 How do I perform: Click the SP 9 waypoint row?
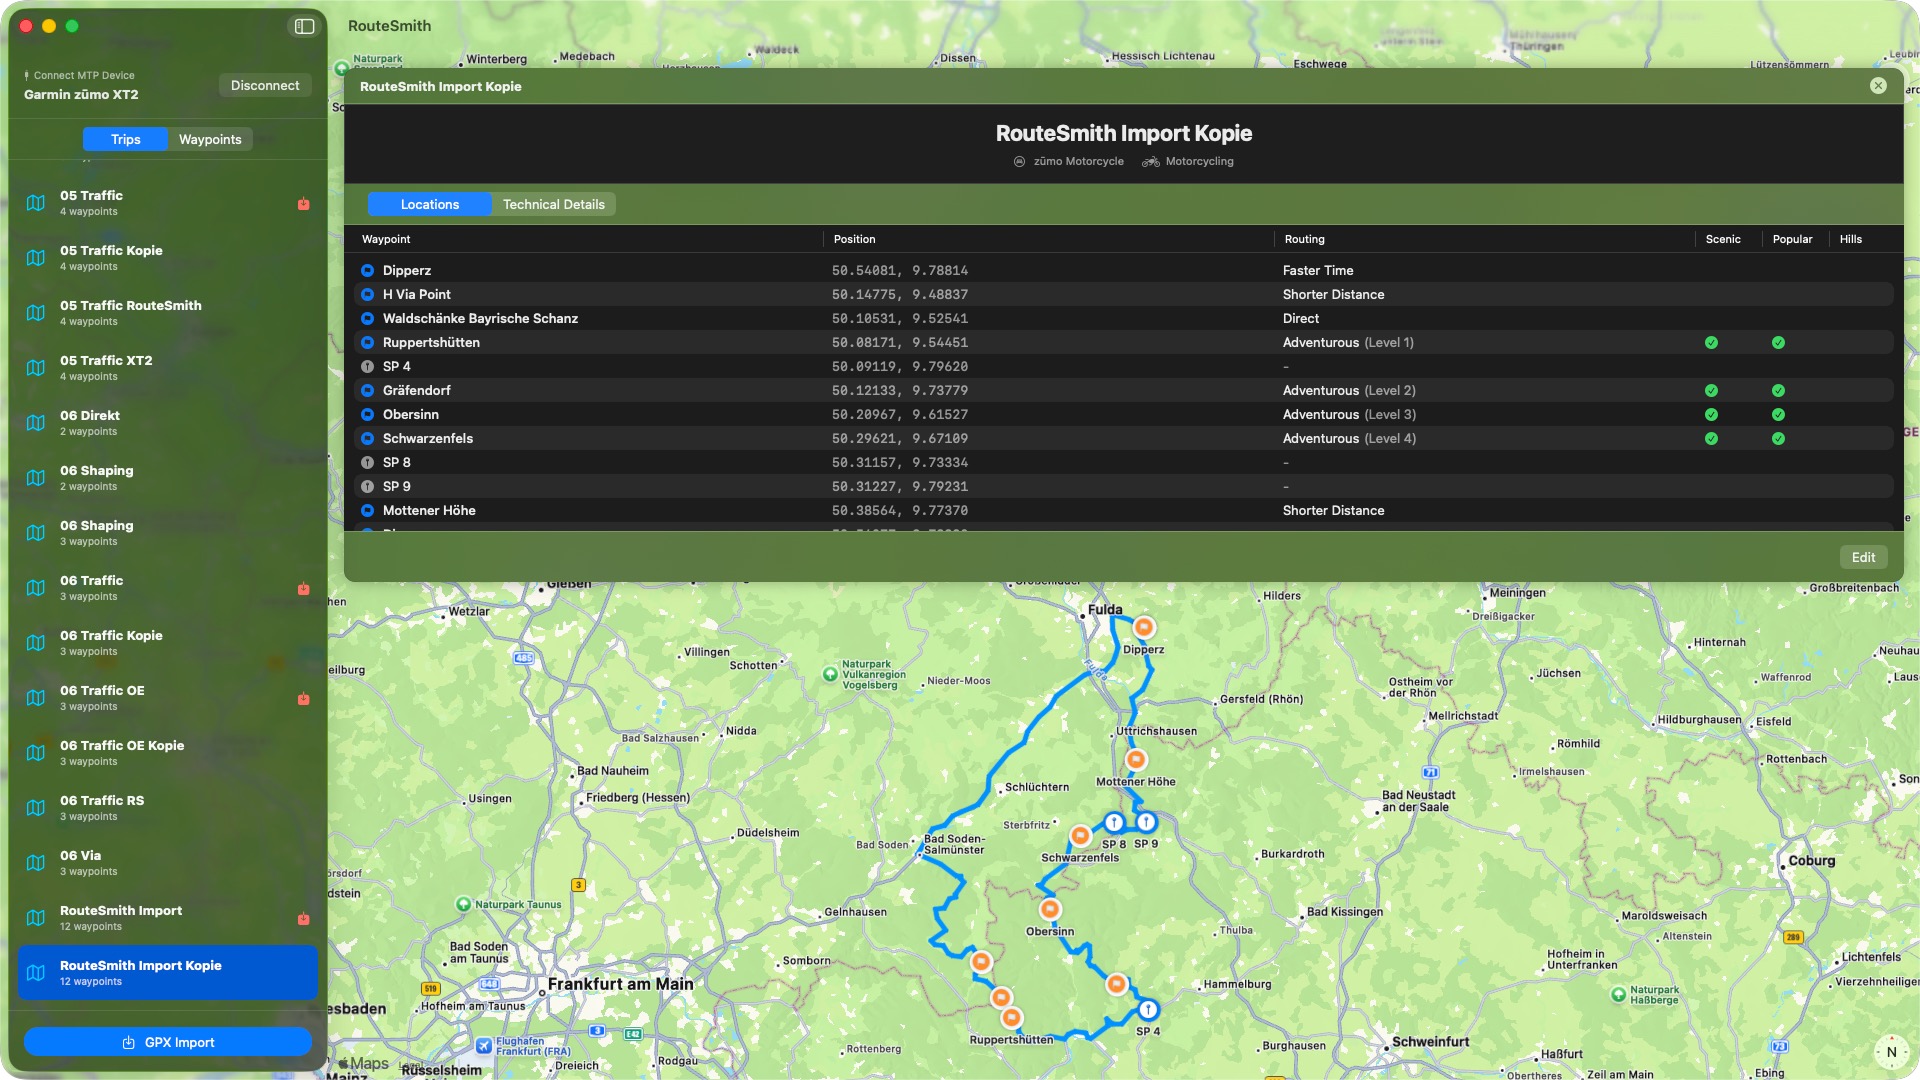[x=1123, y=487]
